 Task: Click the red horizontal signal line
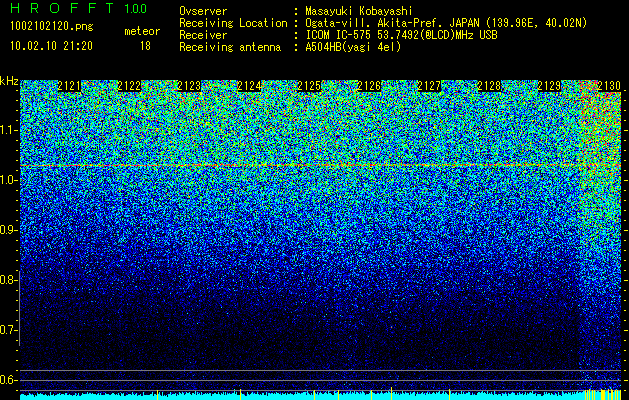click(320, 165)
